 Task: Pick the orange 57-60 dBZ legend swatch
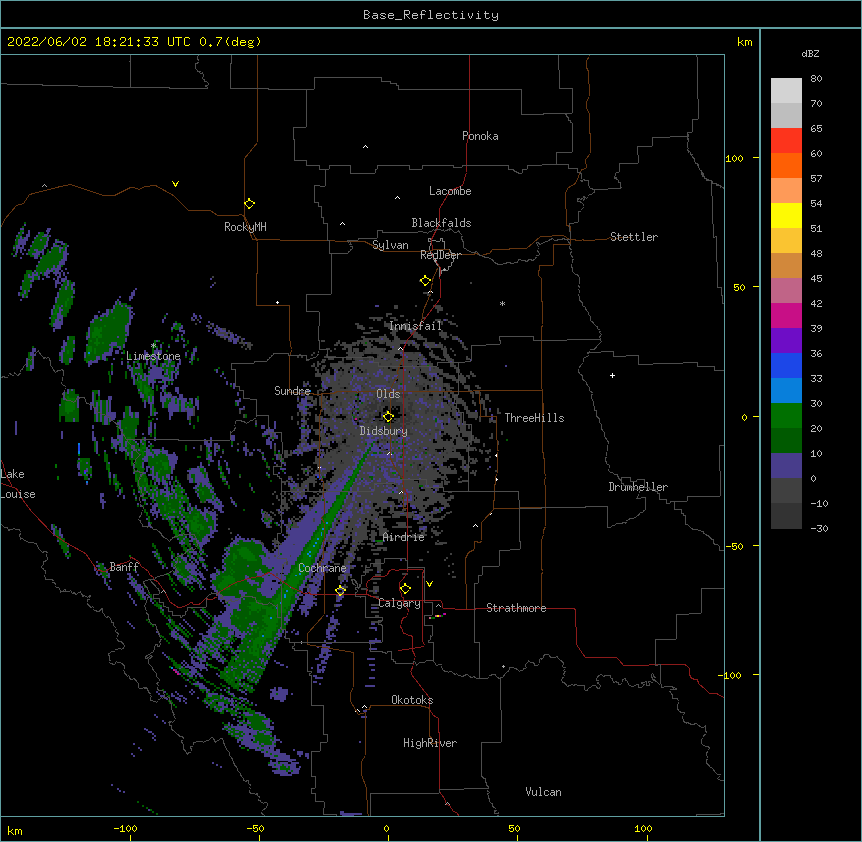(x=786, y=165)
